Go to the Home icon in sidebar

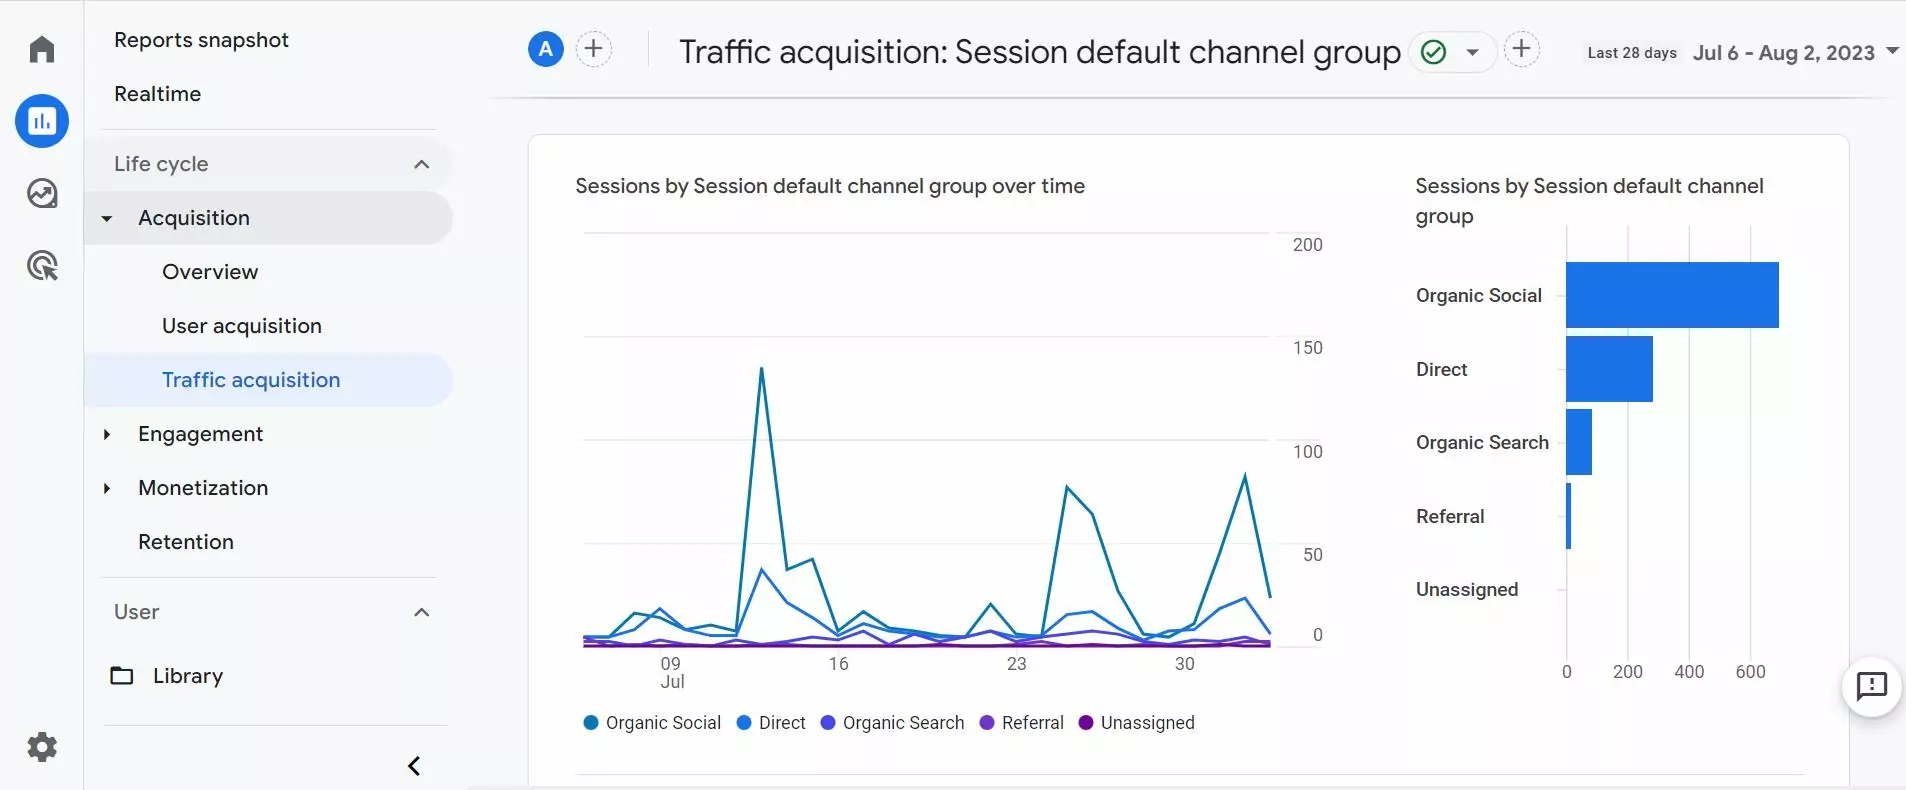pos(42,49)
